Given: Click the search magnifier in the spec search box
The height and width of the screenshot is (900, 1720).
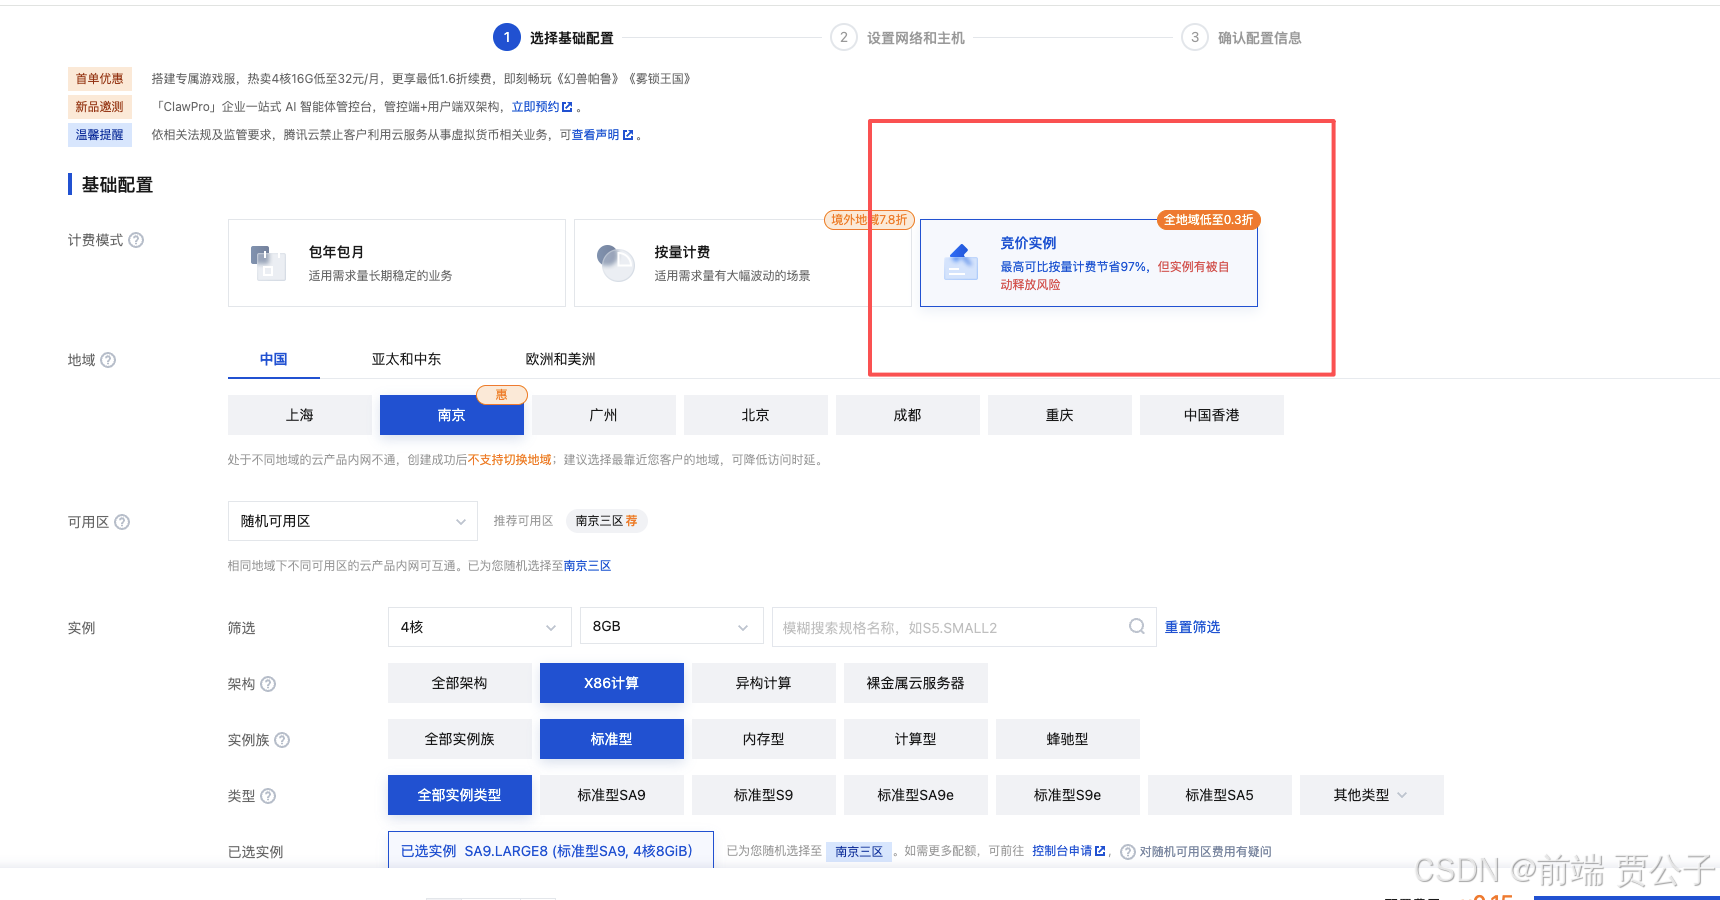Looking at the screenshot, I should 1137,627.
